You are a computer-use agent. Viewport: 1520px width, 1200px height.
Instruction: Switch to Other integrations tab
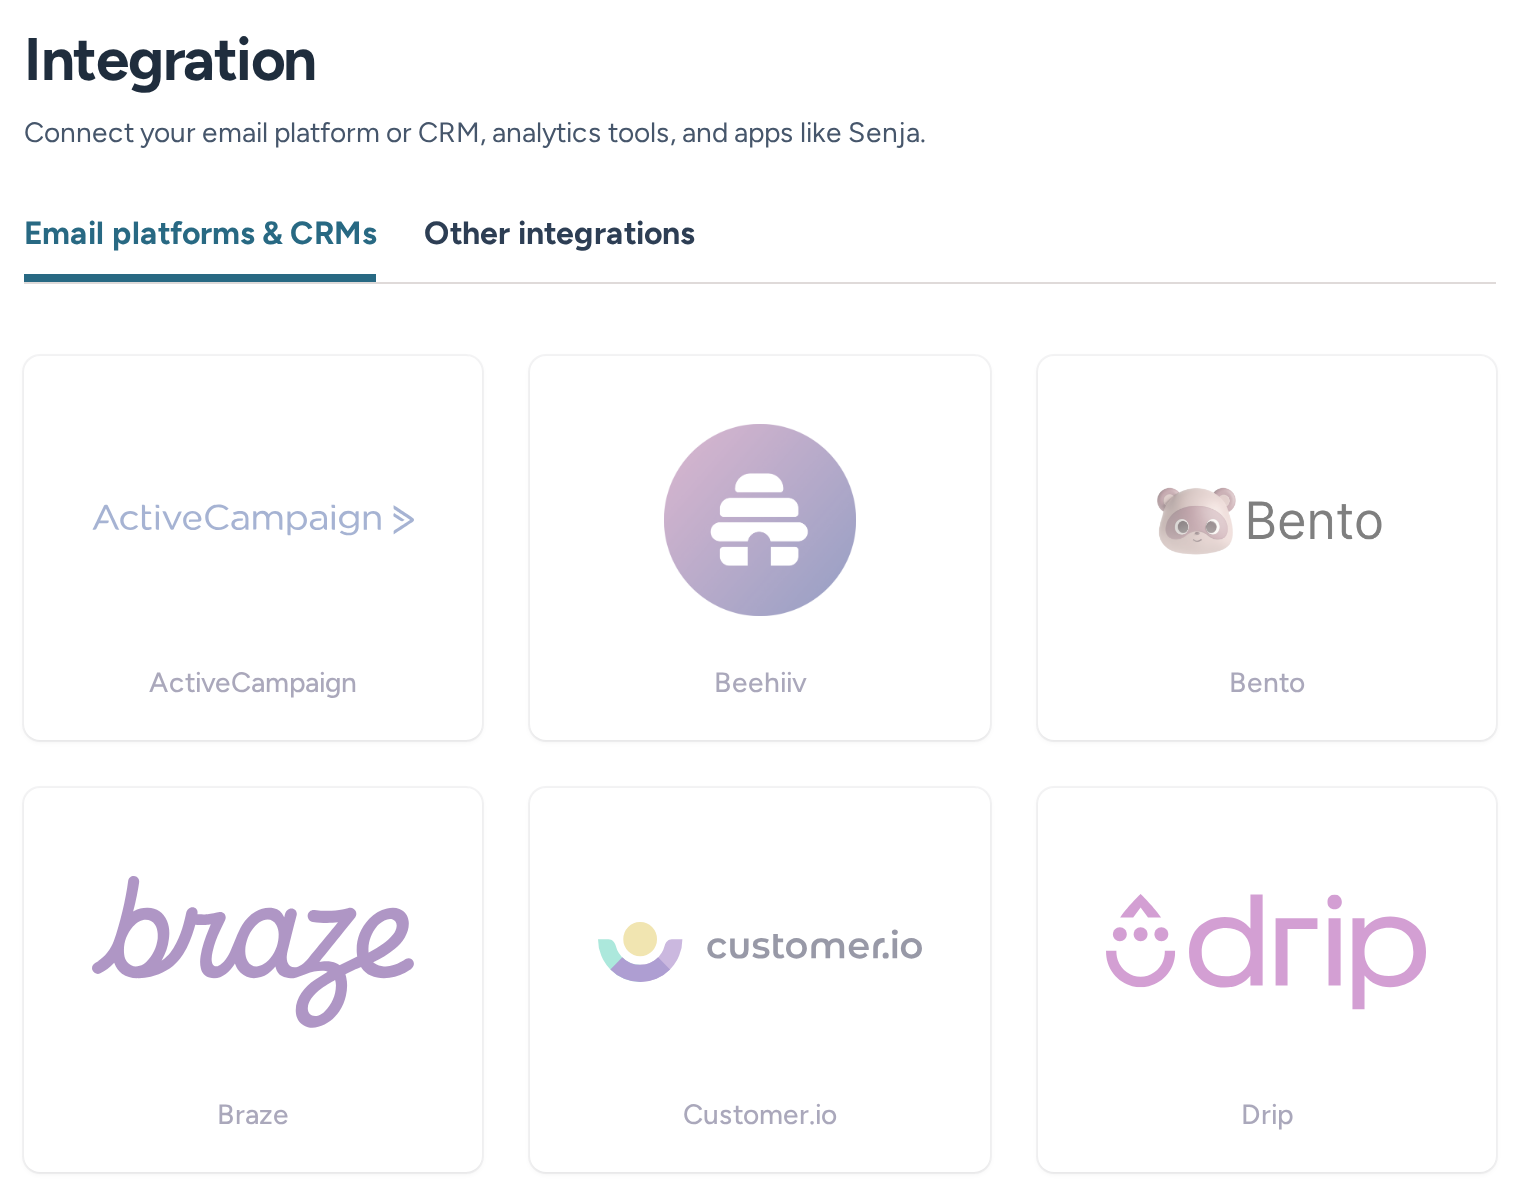[x=559, y=234]
